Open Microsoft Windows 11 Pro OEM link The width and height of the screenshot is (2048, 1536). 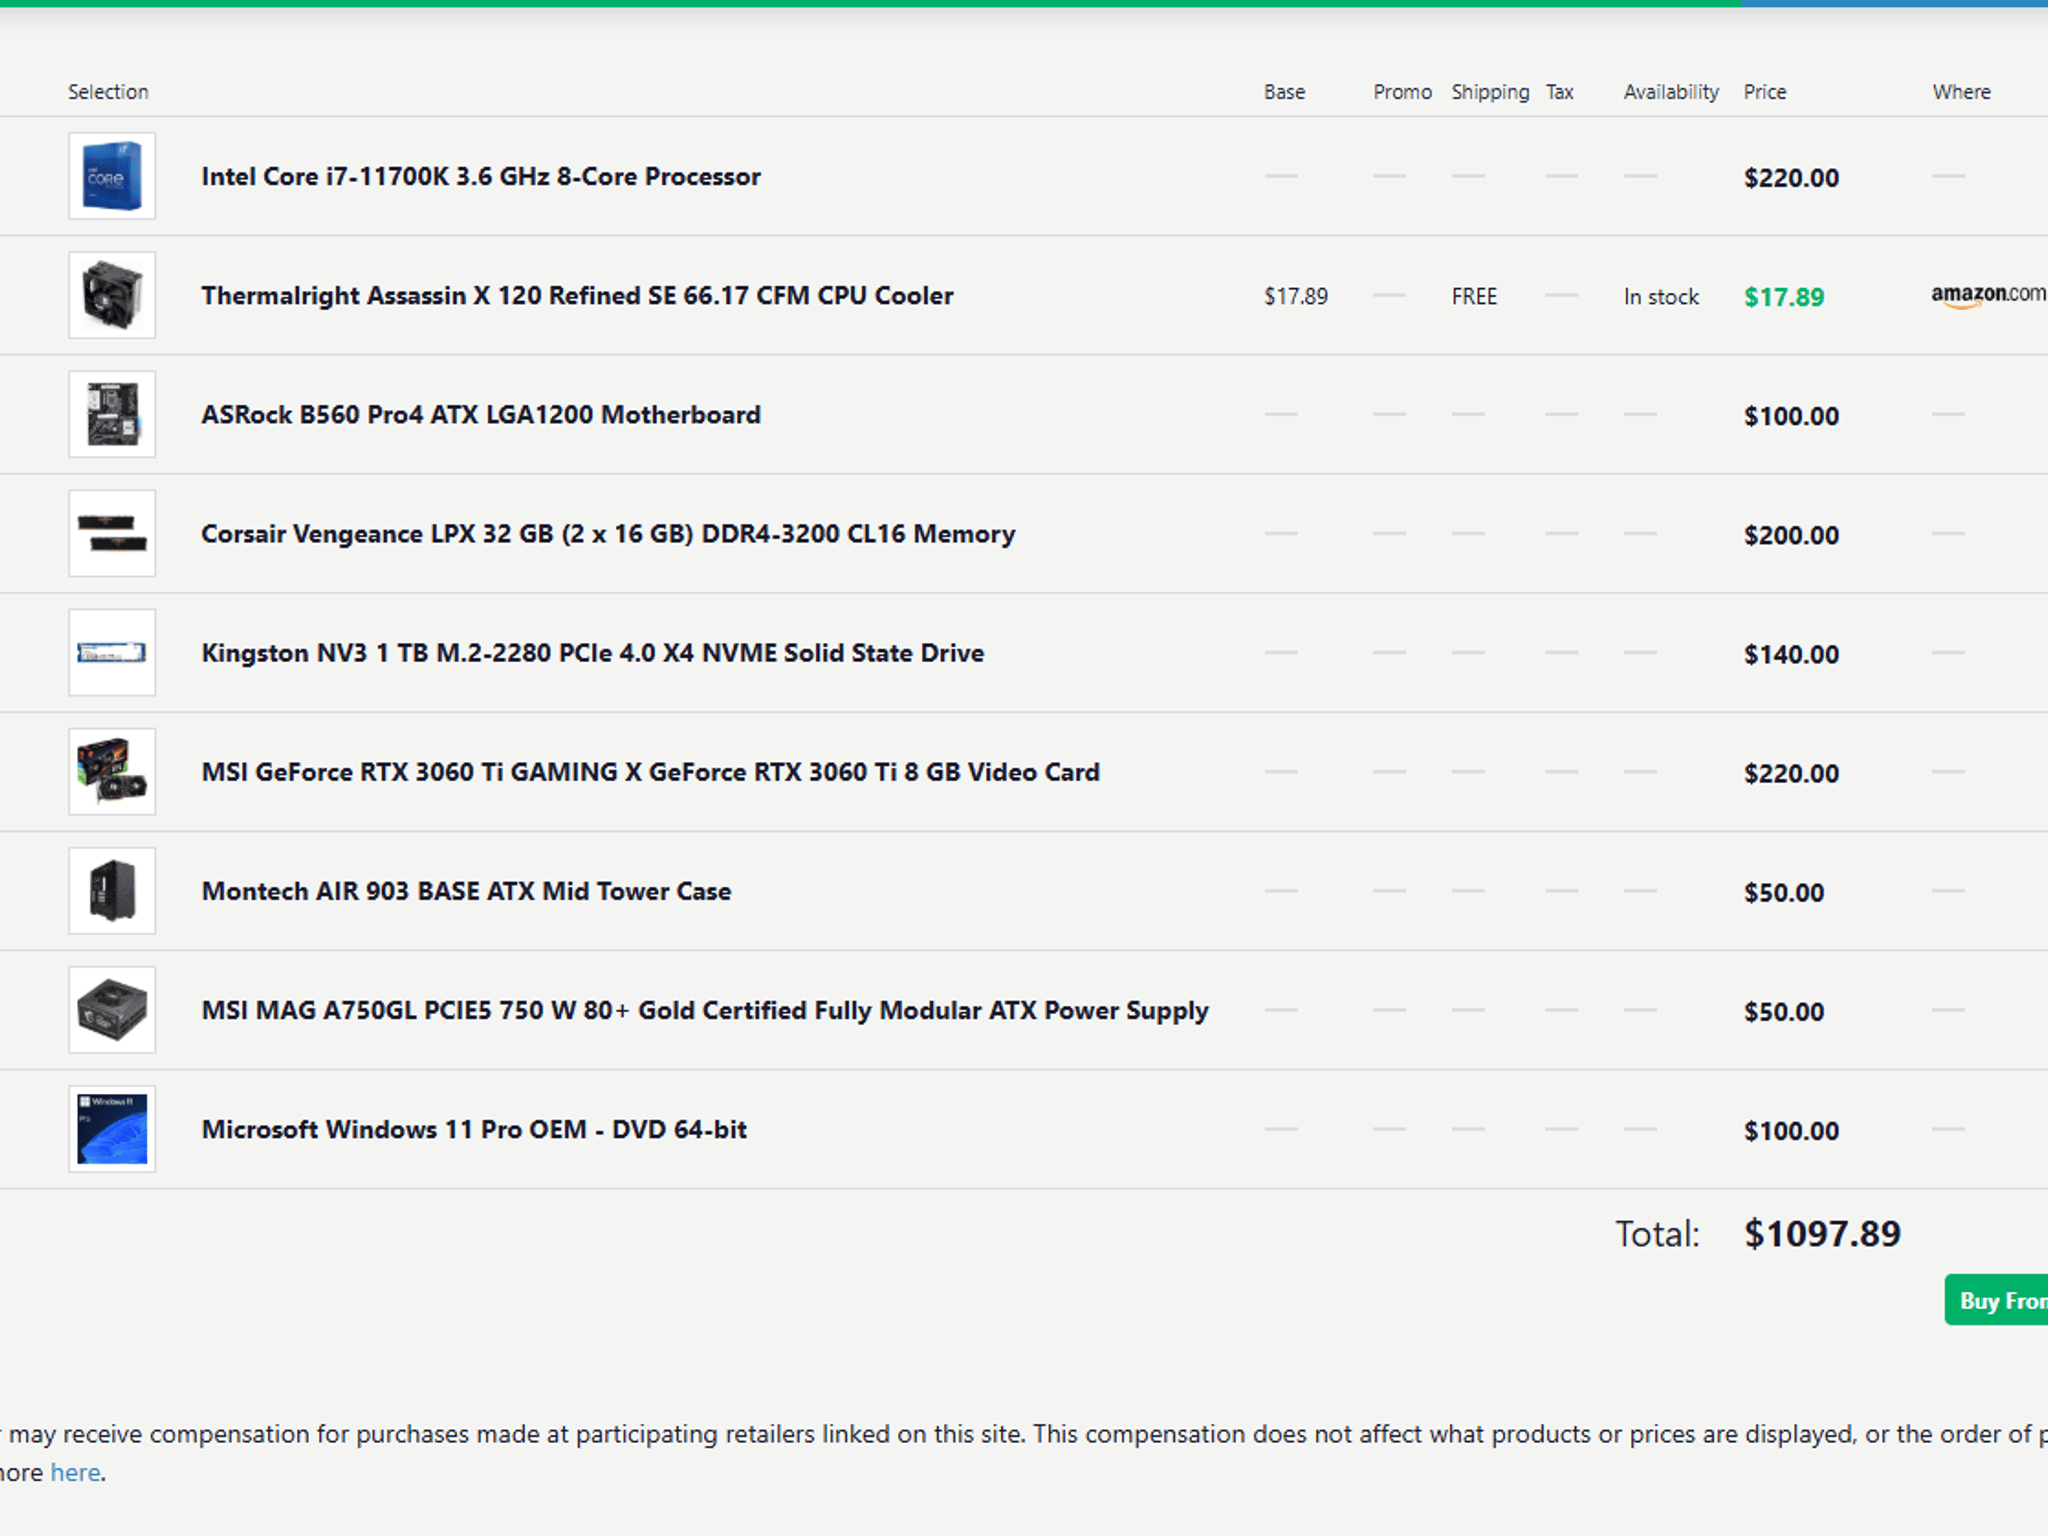pos(474,1129)
